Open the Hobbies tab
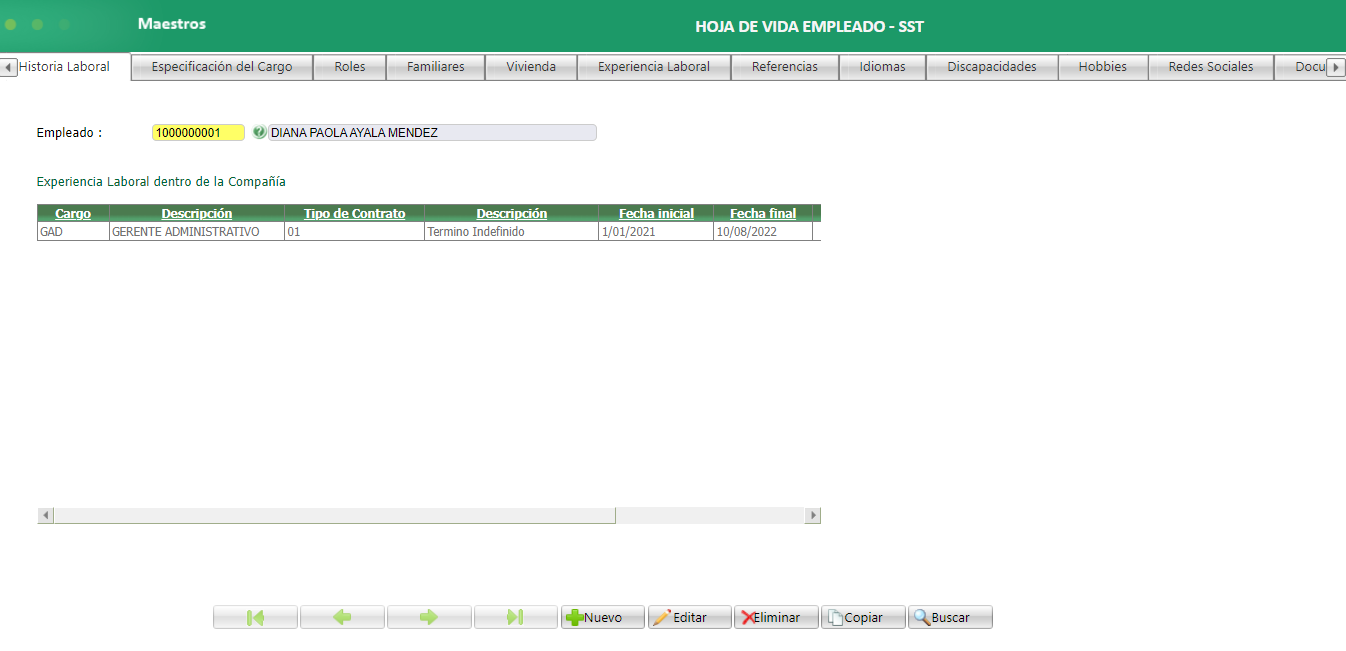The image size is (1346, 651). click(1103, 67)
